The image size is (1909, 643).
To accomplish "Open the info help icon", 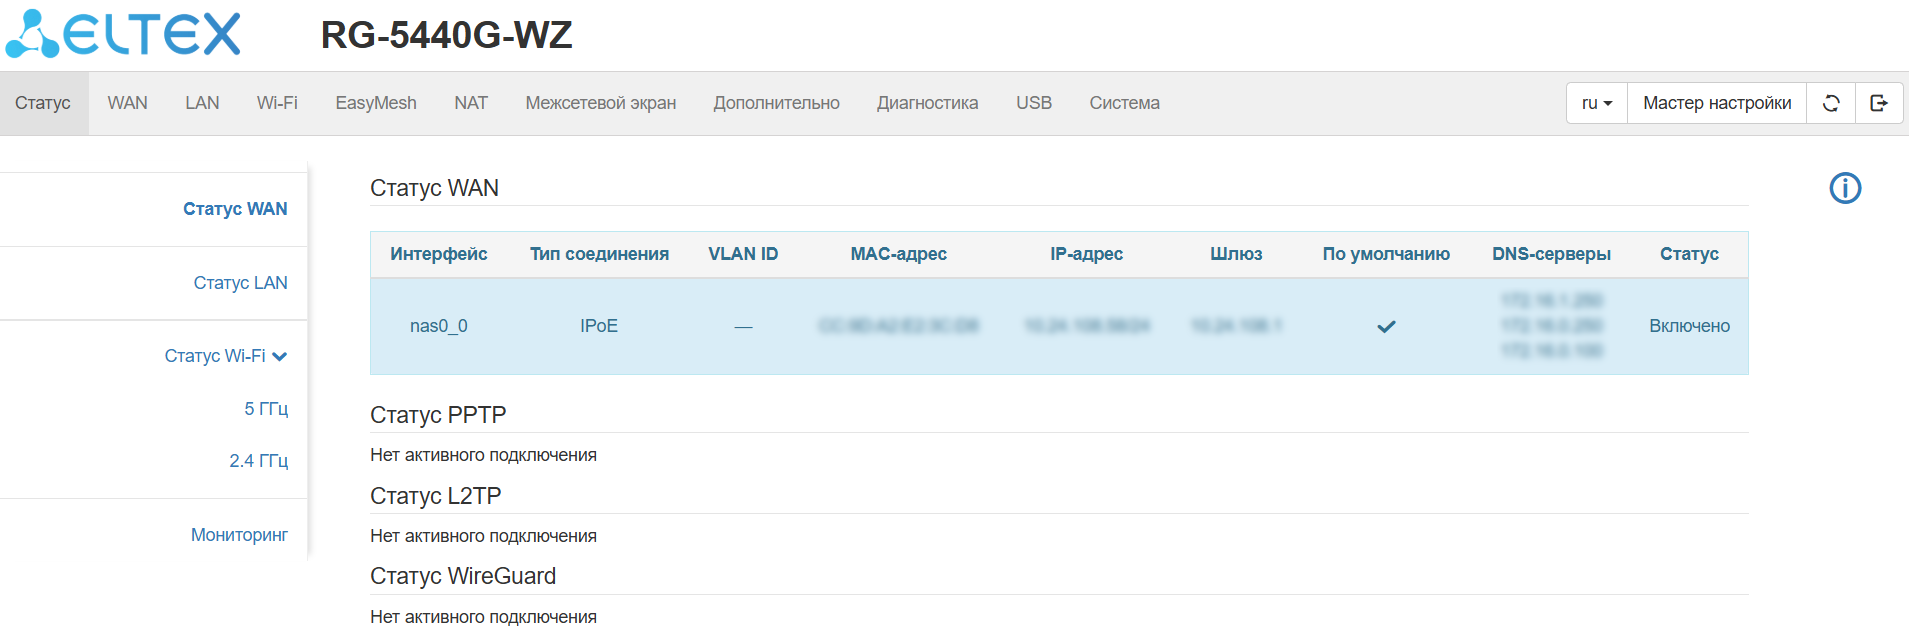I will [x=1845, y=188].
